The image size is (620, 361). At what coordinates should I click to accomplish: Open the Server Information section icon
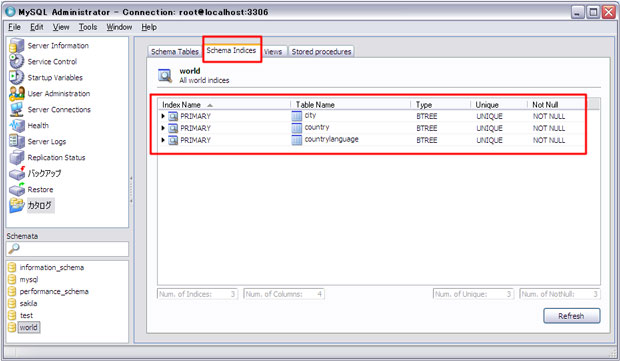pos(17,45)
